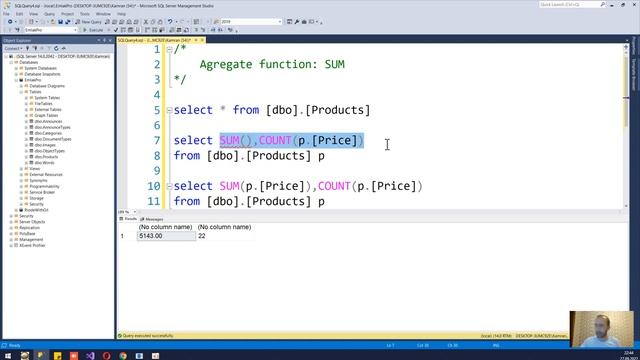Open the Windows Start menu
Viewport: 640px width, 360px height.
pyautogui.click(x=8, y=356)
